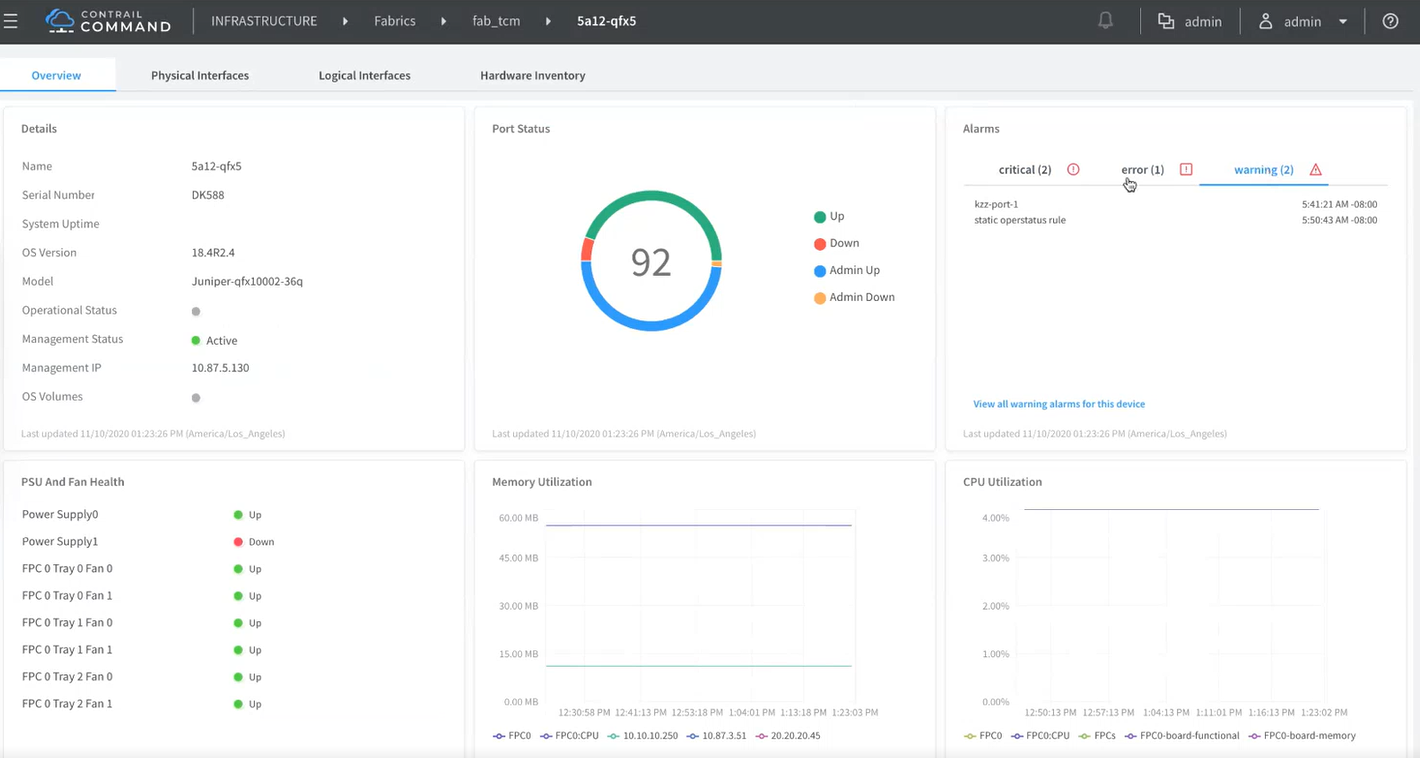Expand the admin user dropdown arrow

pos(1343,21)
